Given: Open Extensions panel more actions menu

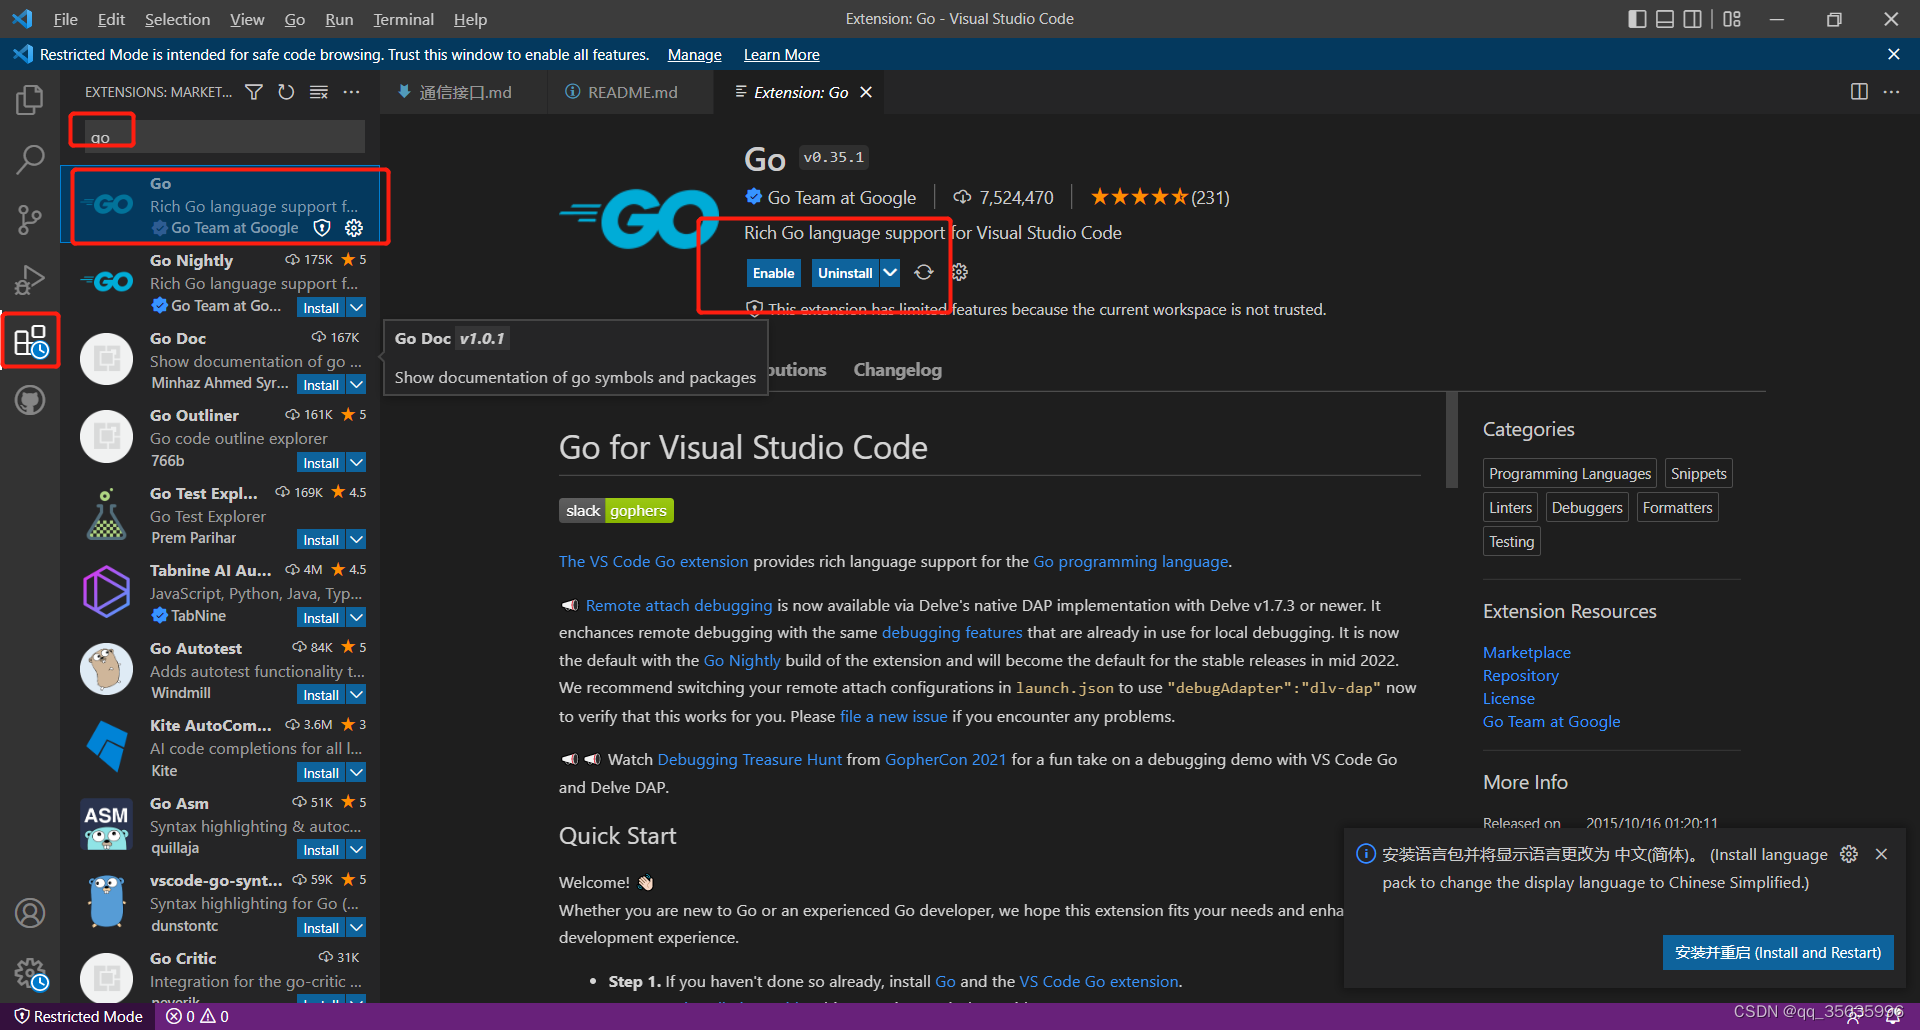Looking at the screenshot, I should (351, 92).
